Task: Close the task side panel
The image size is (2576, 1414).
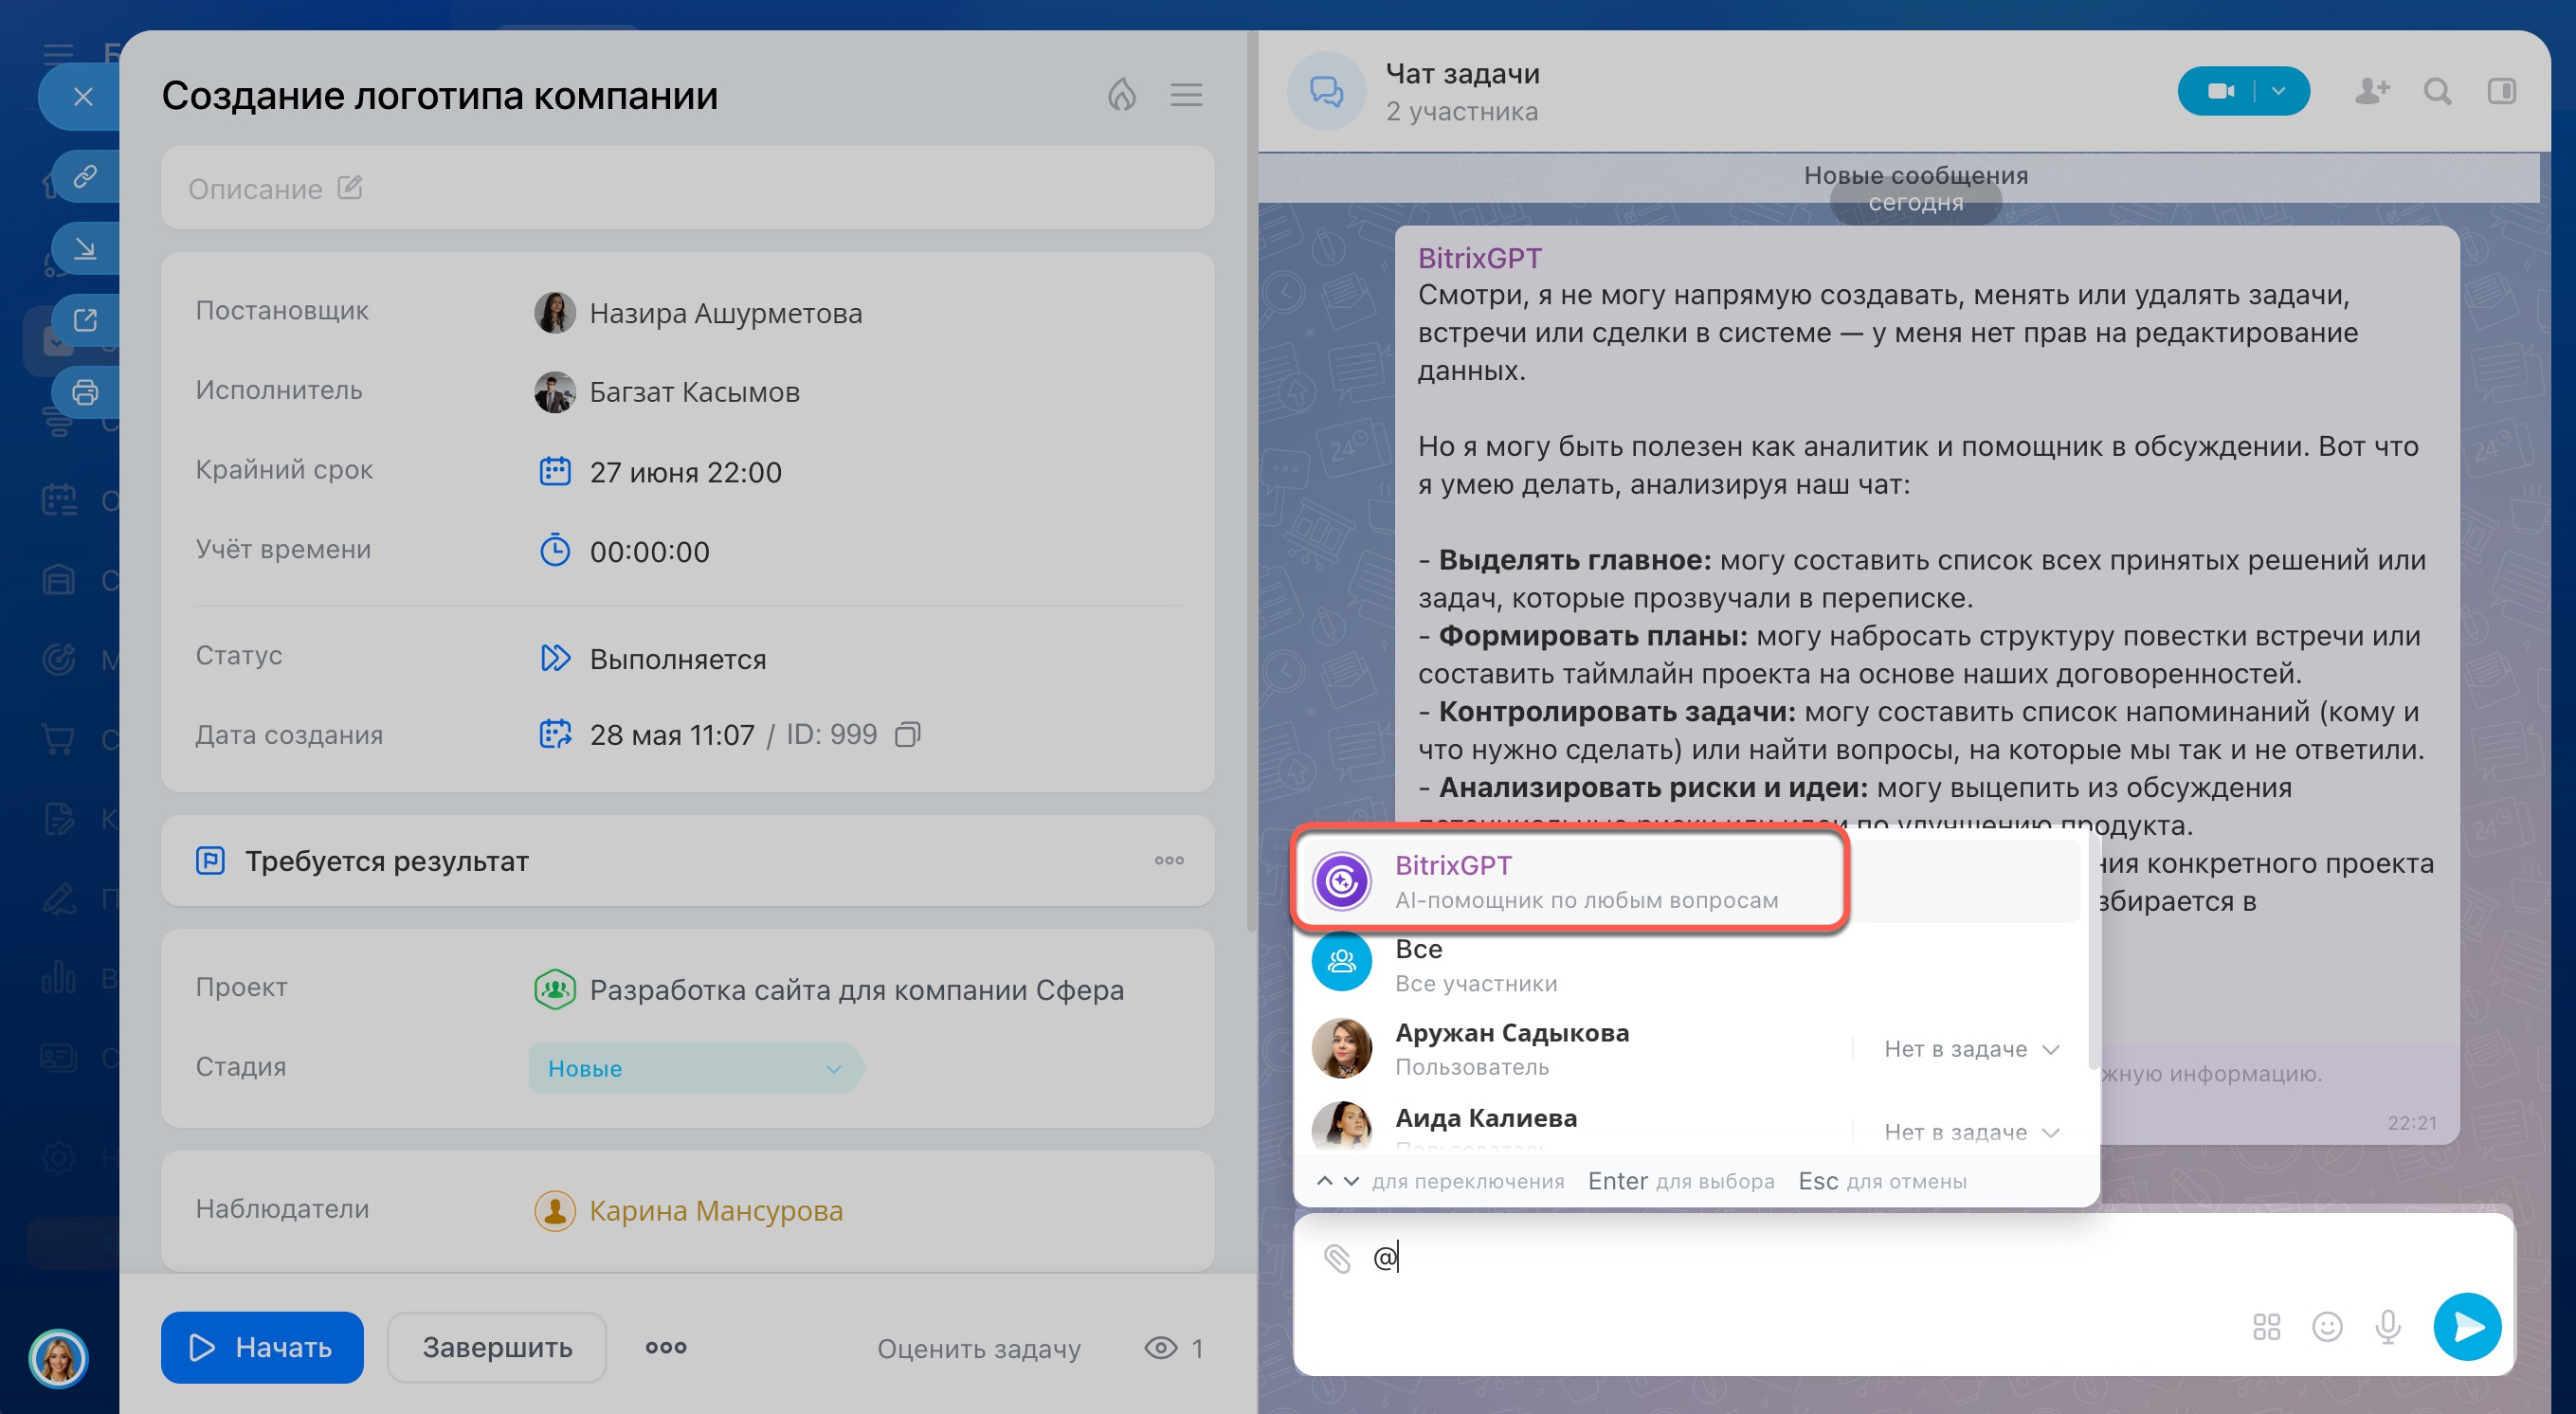Action: click(83, 97)
